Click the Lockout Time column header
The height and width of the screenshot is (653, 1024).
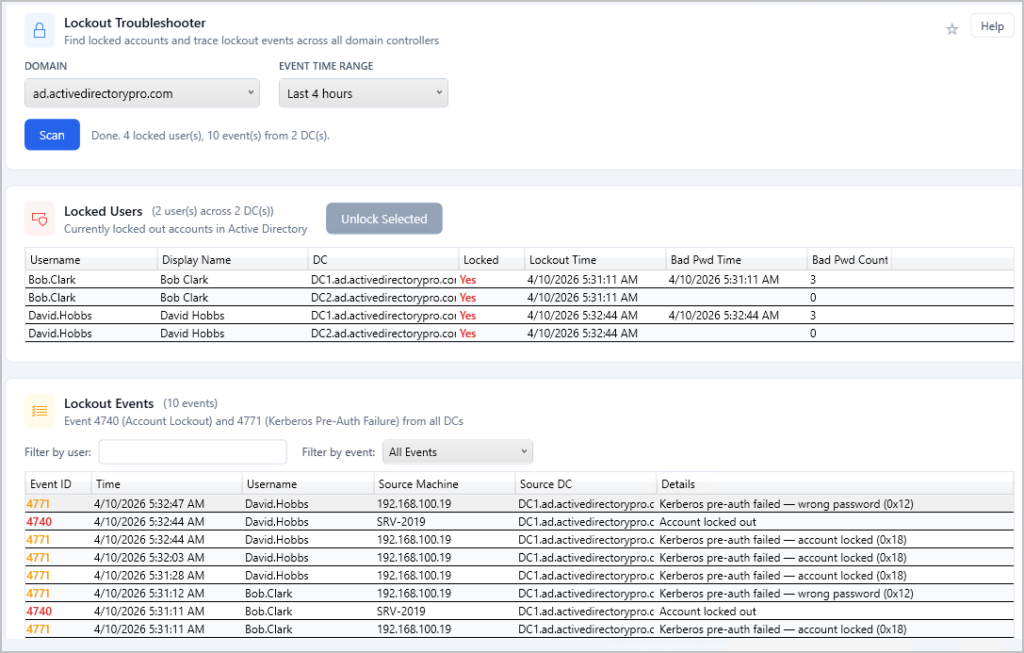pos(595,260)
